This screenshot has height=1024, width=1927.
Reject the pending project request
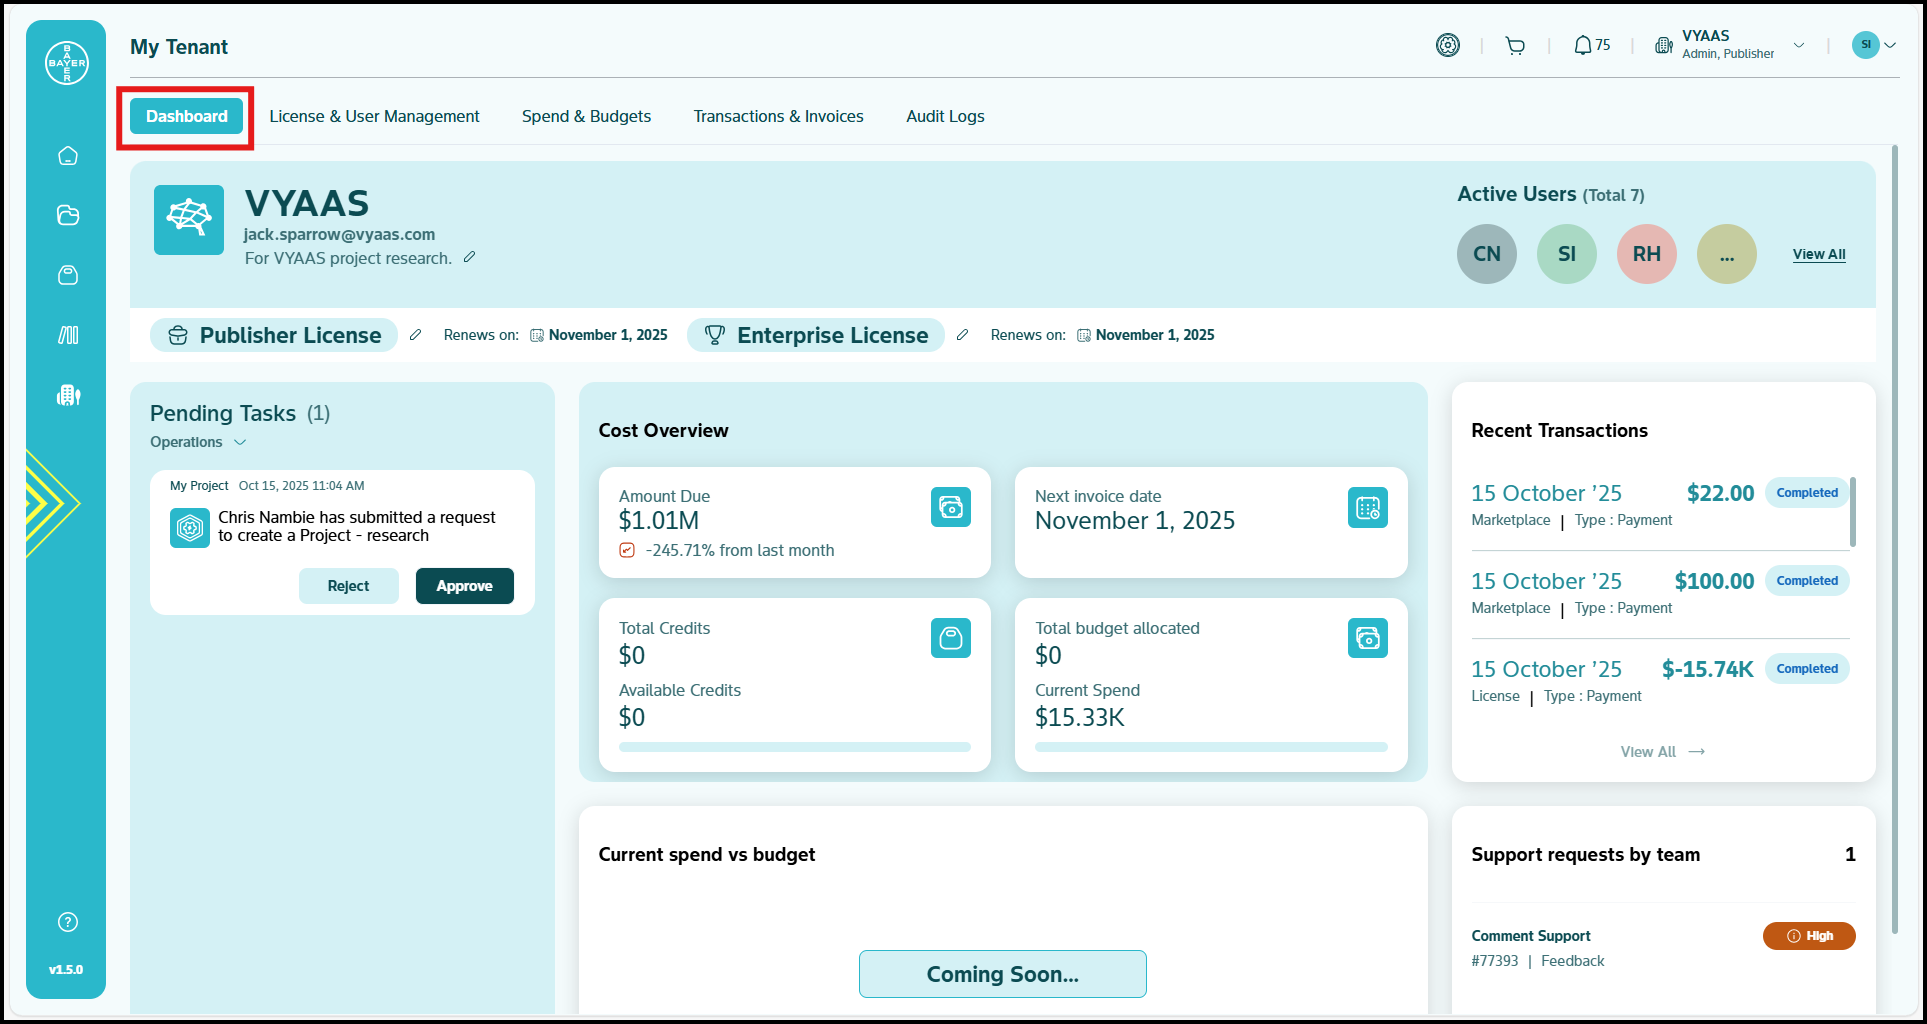click(x=348, y=586)
